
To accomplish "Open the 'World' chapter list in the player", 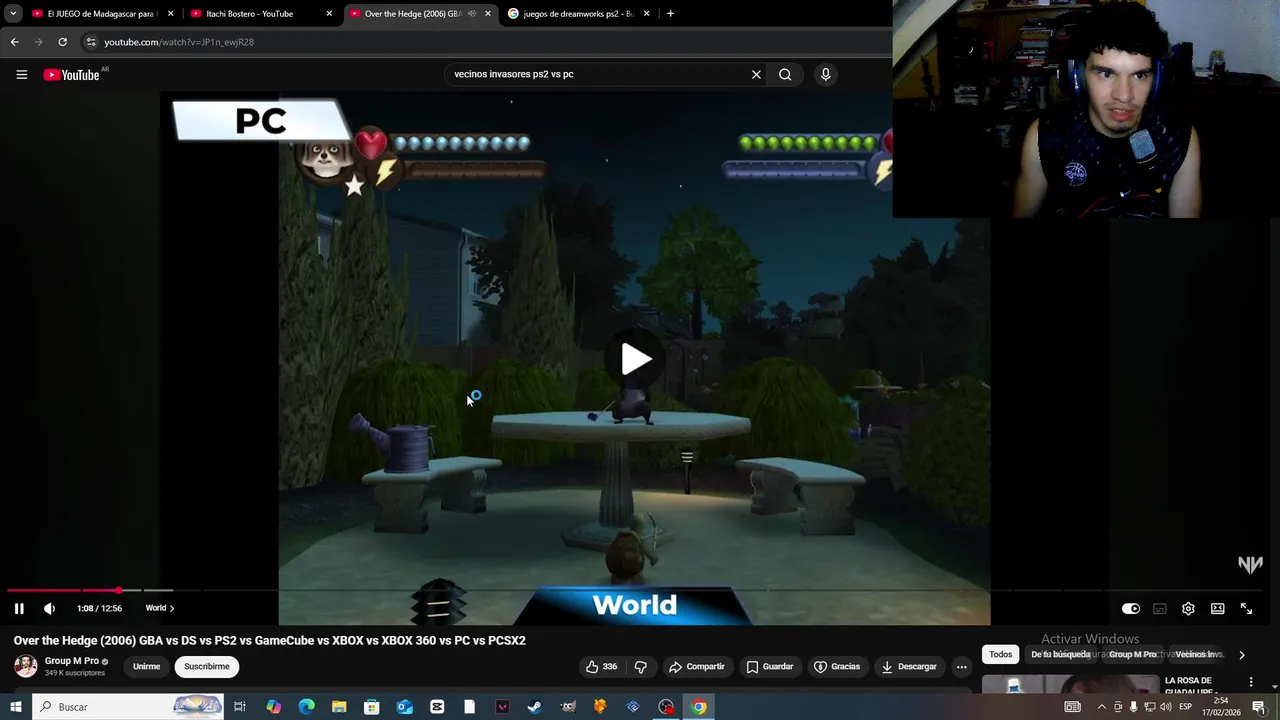I will (160, 608).
